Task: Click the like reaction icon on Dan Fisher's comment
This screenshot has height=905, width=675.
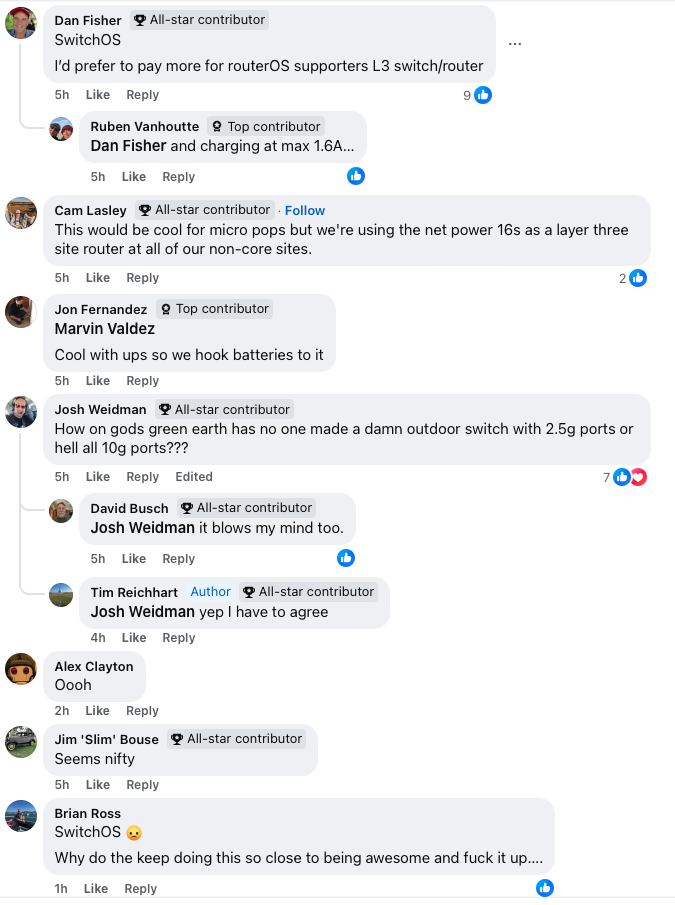Action: 483,95
